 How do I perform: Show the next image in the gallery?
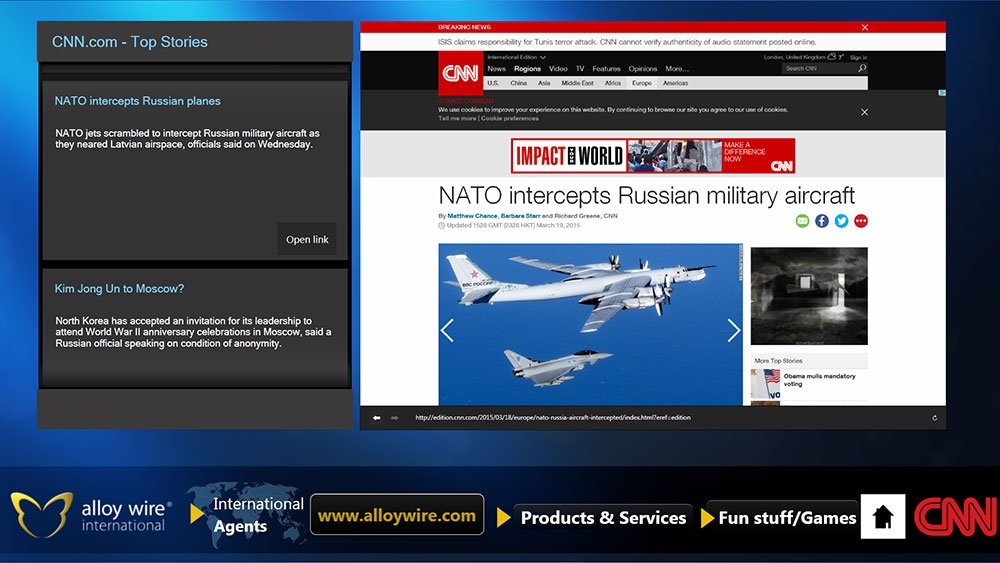tap(733, 330)
